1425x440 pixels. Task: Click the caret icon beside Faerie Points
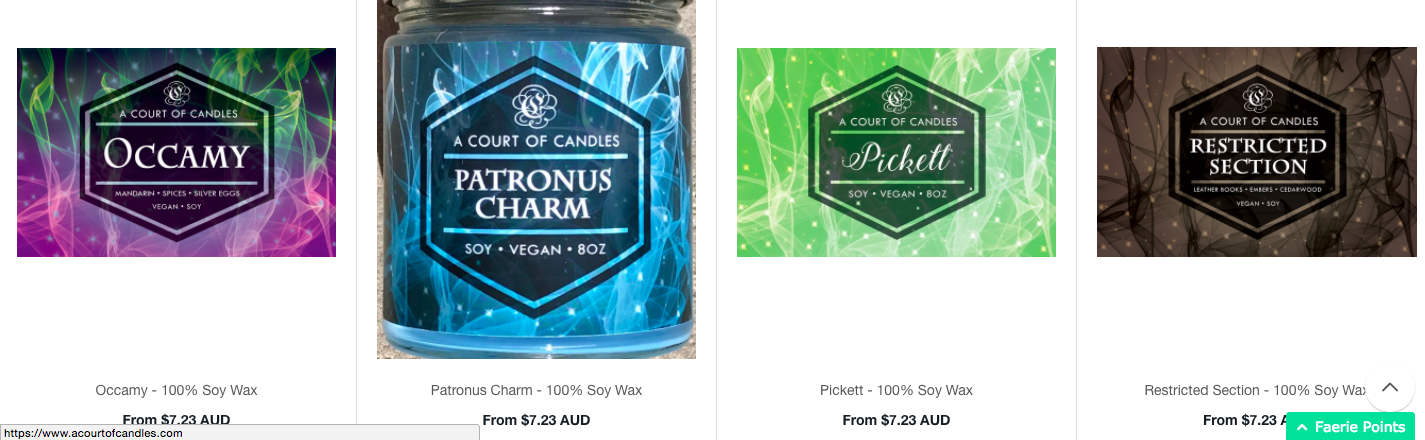point(1303,427)
